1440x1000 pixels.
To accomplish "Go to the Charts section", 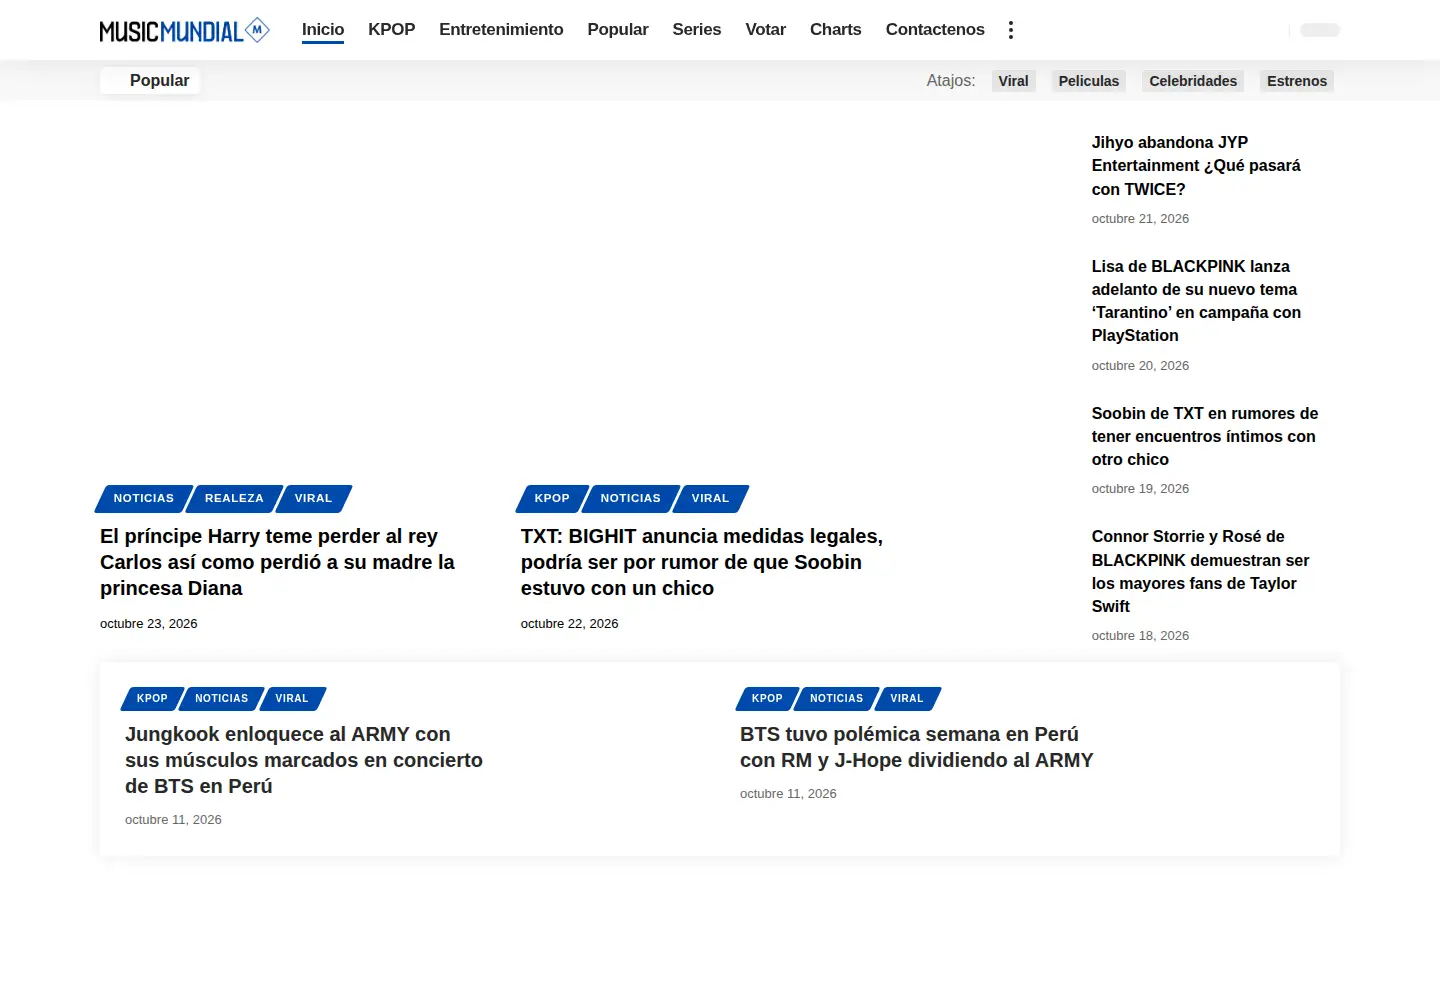I will 835,30.
